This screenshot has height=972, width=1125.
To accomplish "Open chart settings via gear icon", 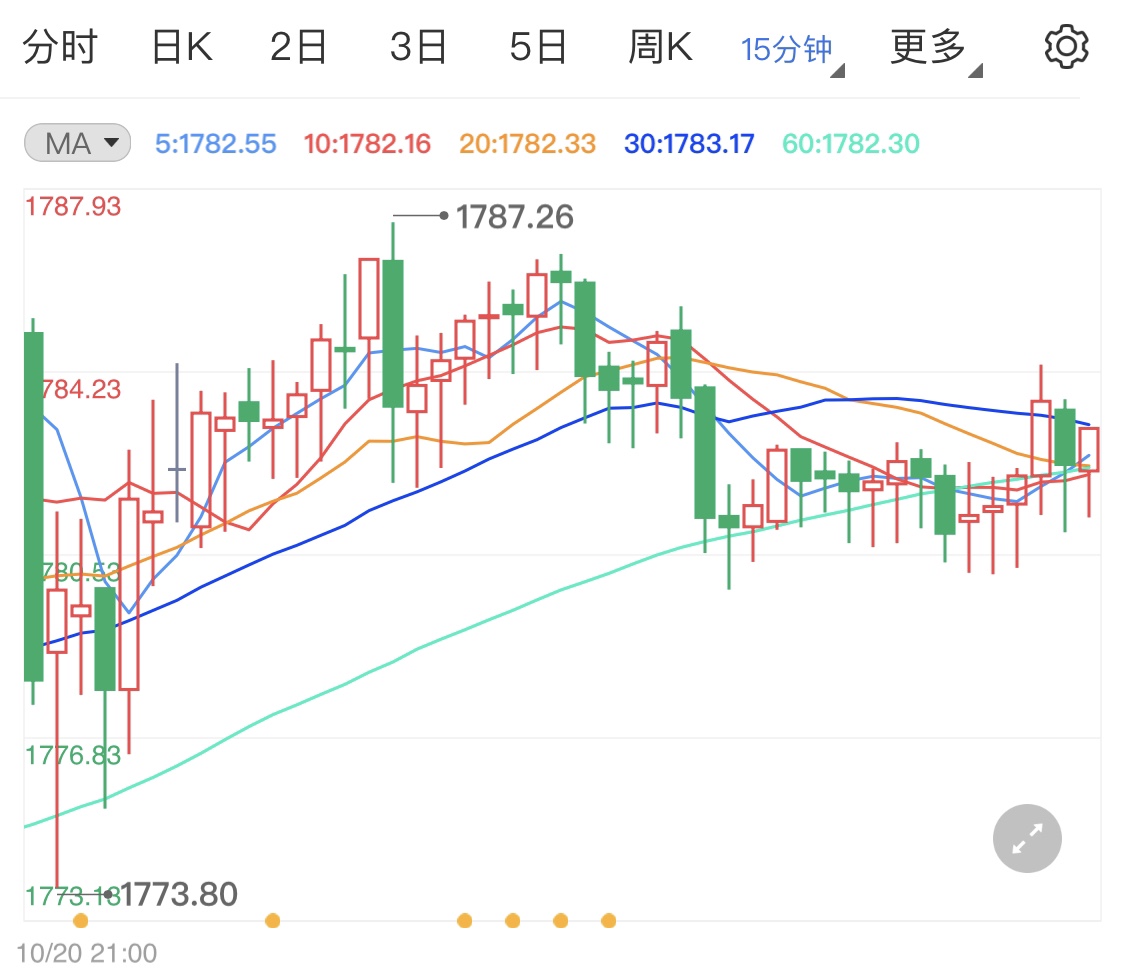I will pos(1066,44).
